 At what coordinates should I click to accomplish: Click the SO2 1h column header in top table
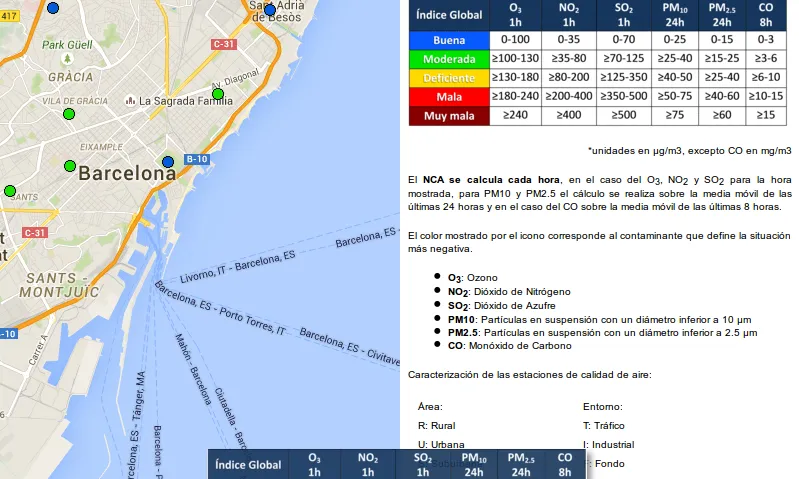(x=624, y=15)
